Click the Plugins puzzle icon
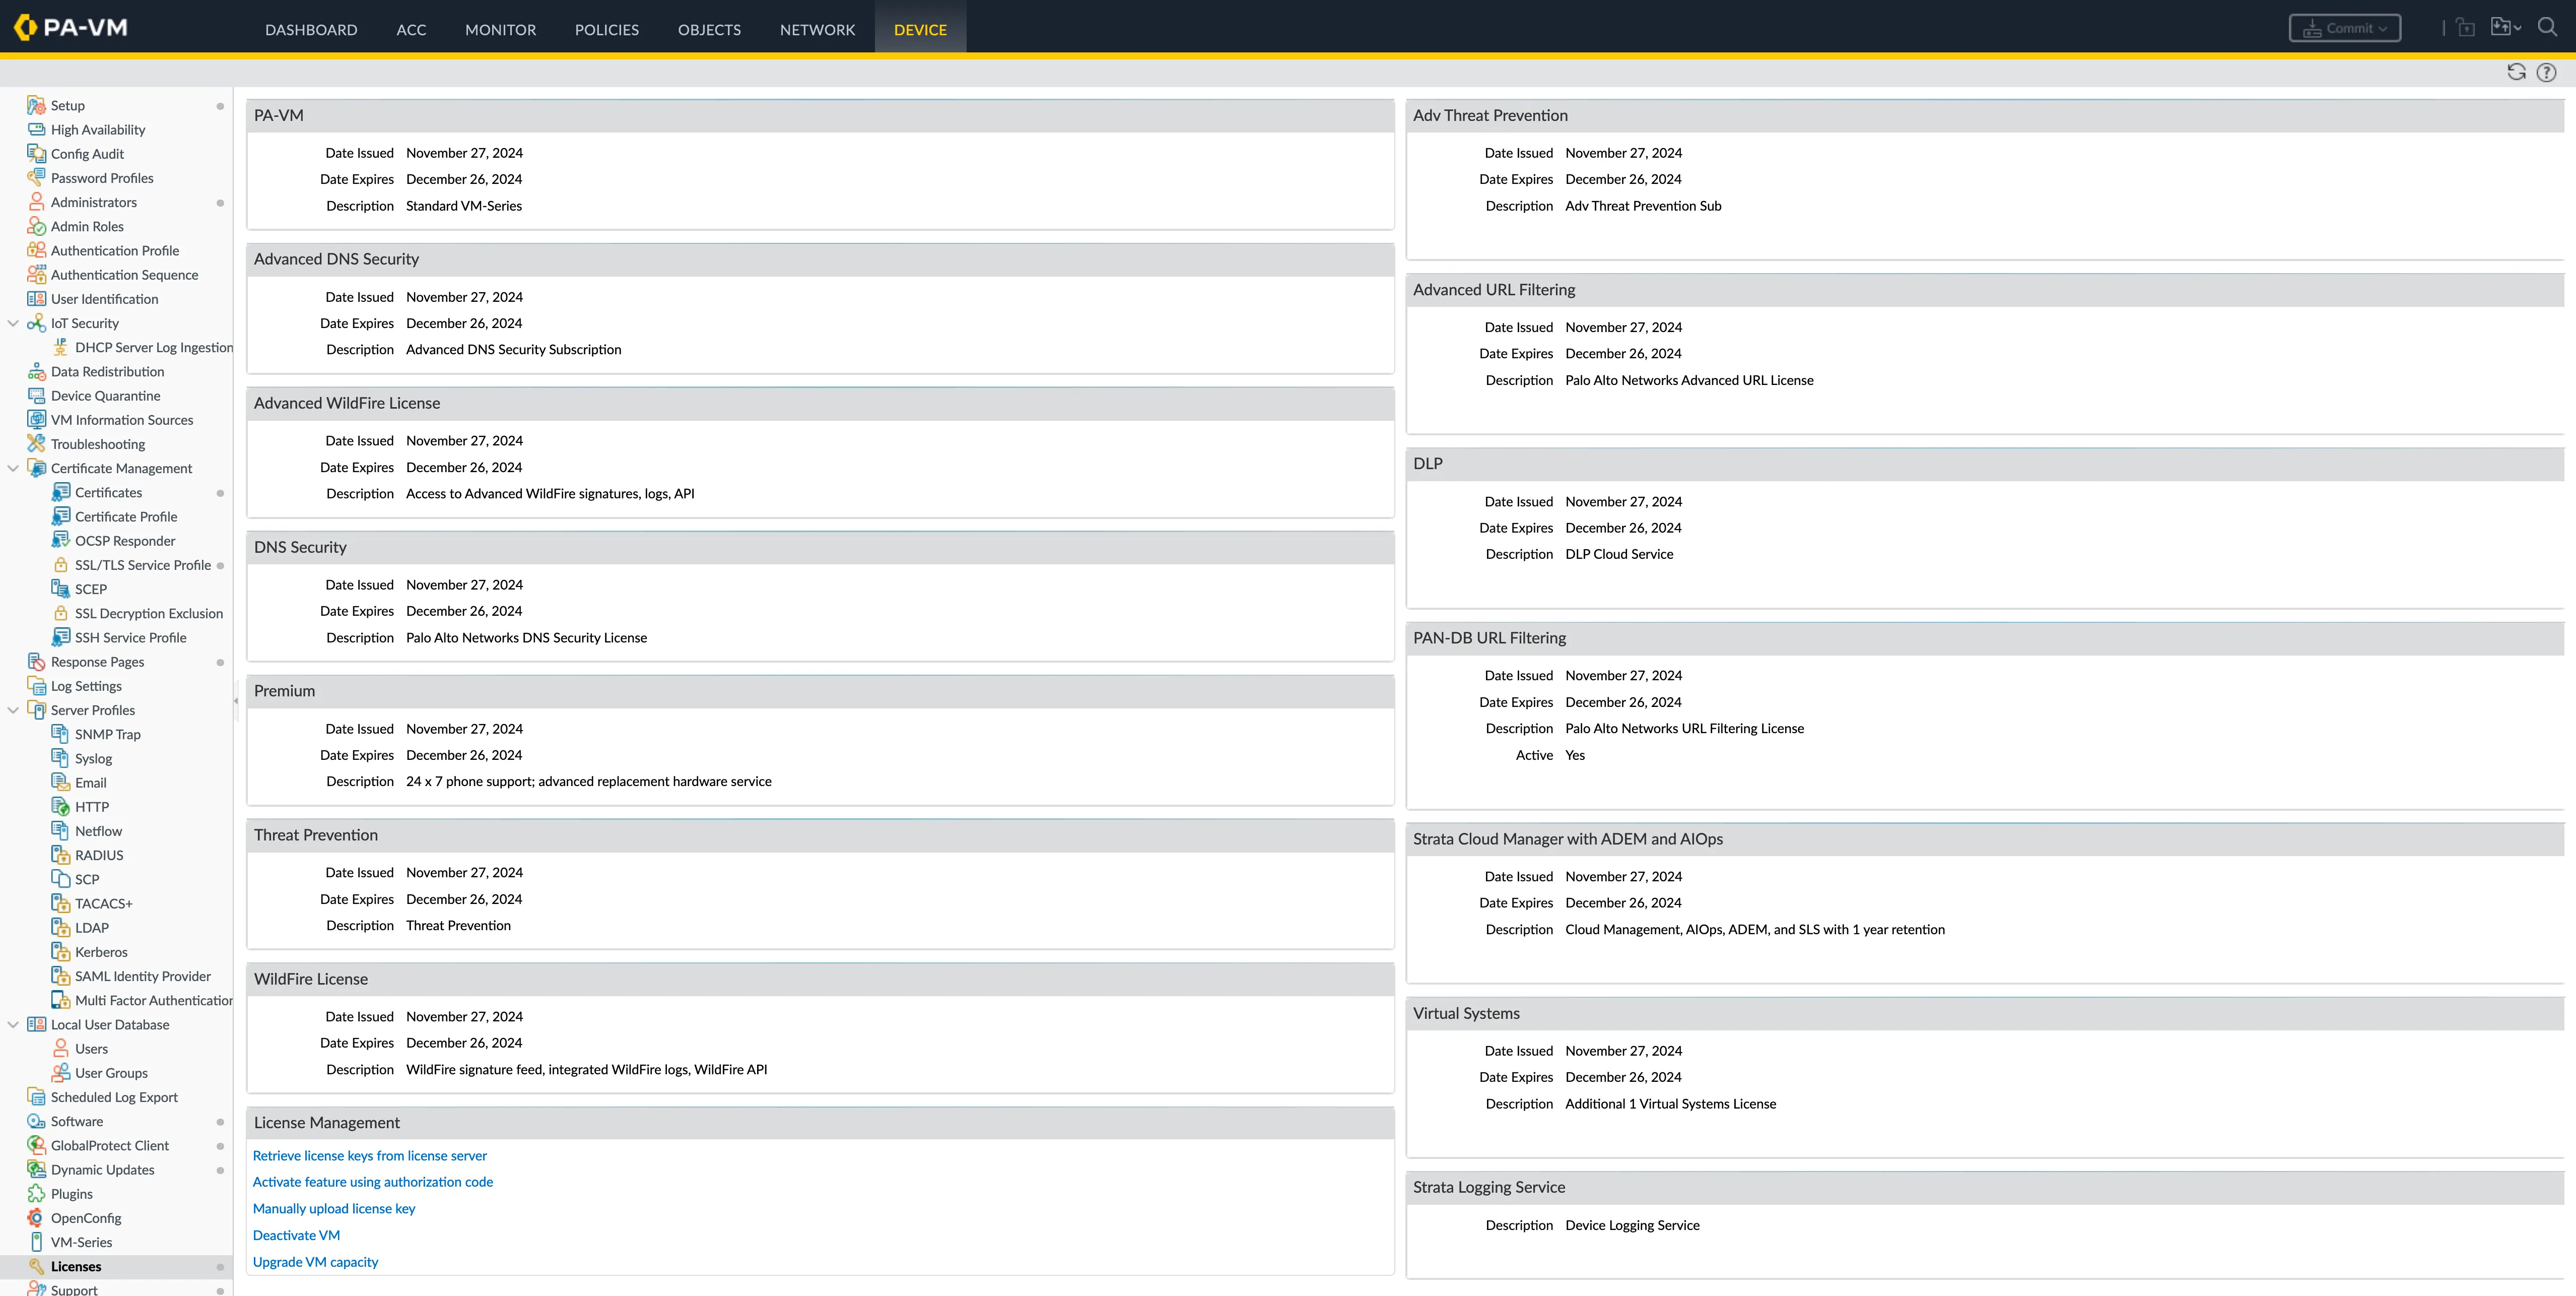The height and width of the screenshot is (1296, 2576). point(36,1193)
